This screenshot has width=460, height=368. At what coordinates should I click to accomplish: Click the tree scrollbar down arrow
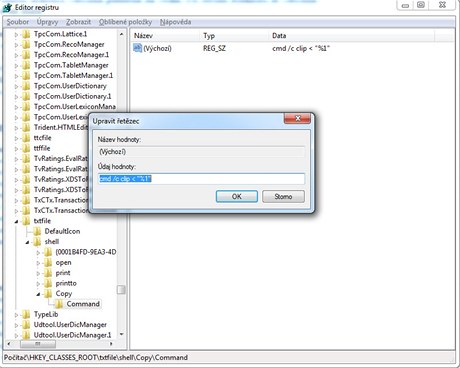click(121, 334)
